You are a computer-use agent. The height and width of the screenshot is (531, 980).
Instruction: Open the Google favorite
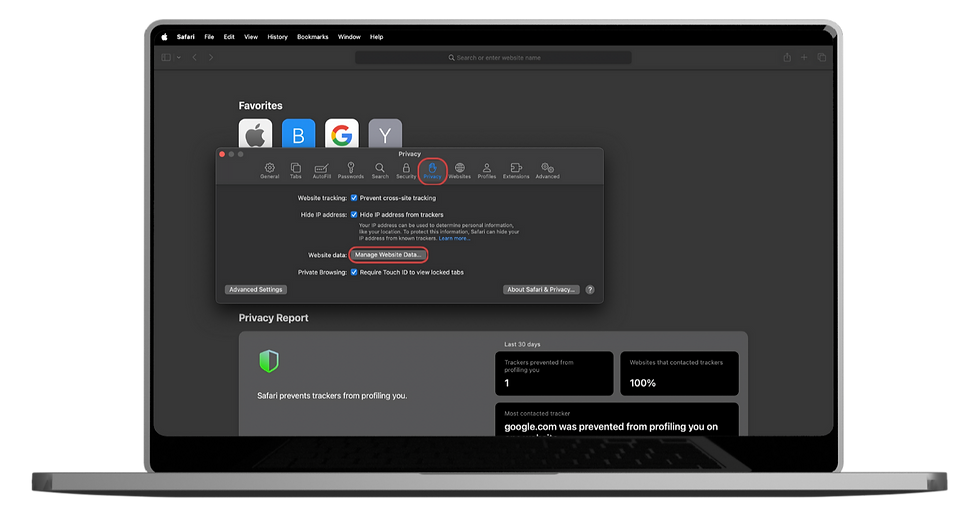[x=342, y=133]
